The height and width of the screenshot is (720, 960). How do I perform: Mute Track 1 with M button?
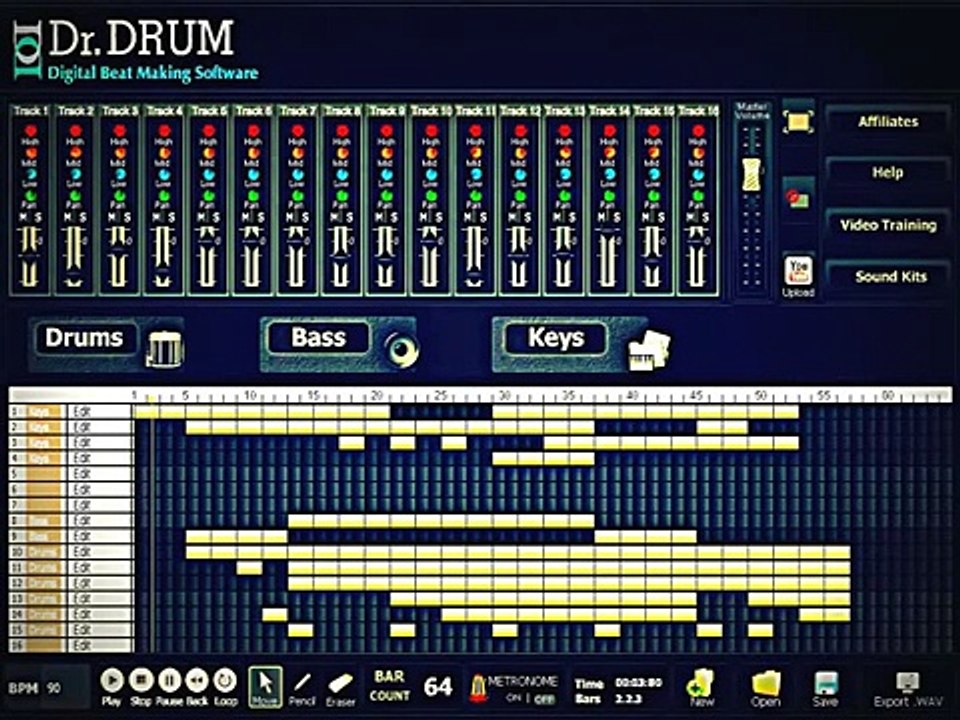23,217
